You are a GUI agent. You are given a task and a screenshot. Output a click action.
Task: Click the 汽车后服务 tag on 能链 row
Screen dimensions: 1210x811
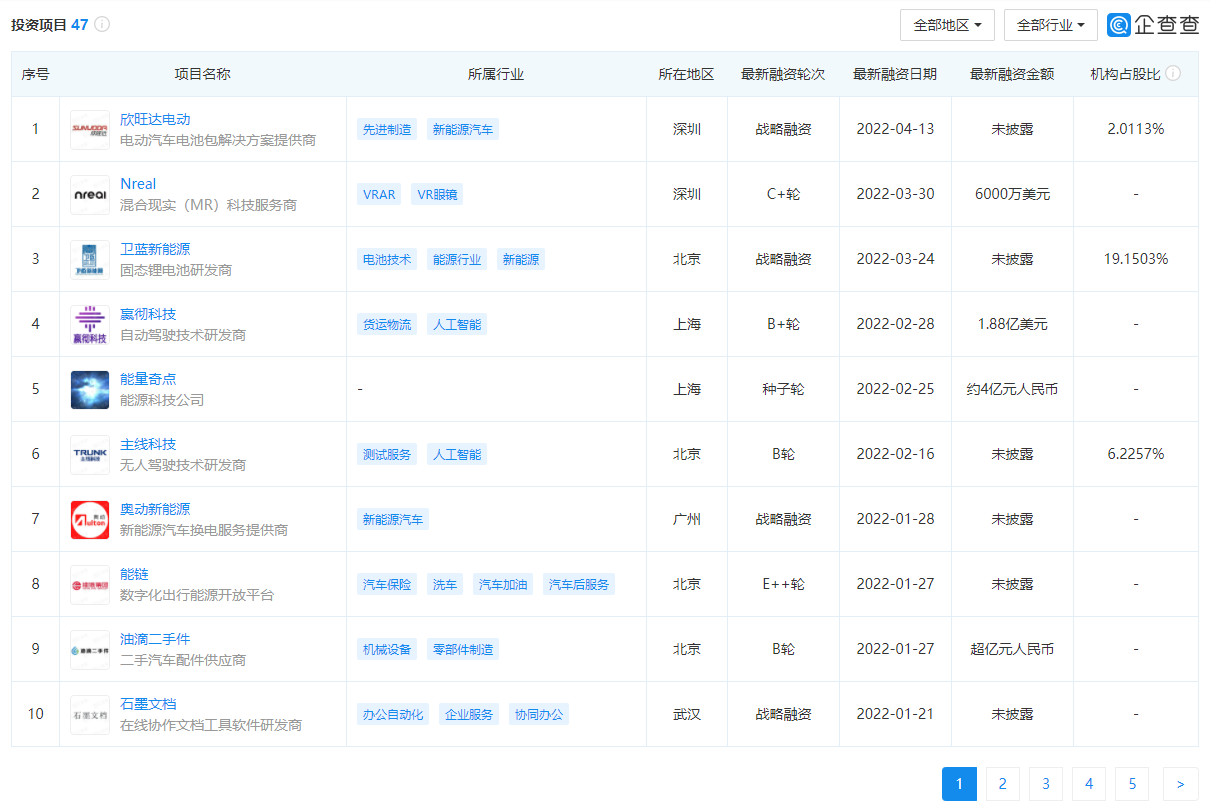[579, 584]
